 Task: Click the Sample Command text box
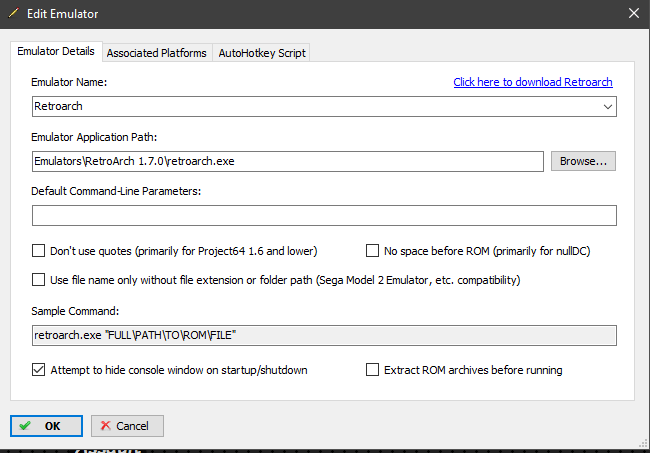pyautogui.click(x=324, y=336)
